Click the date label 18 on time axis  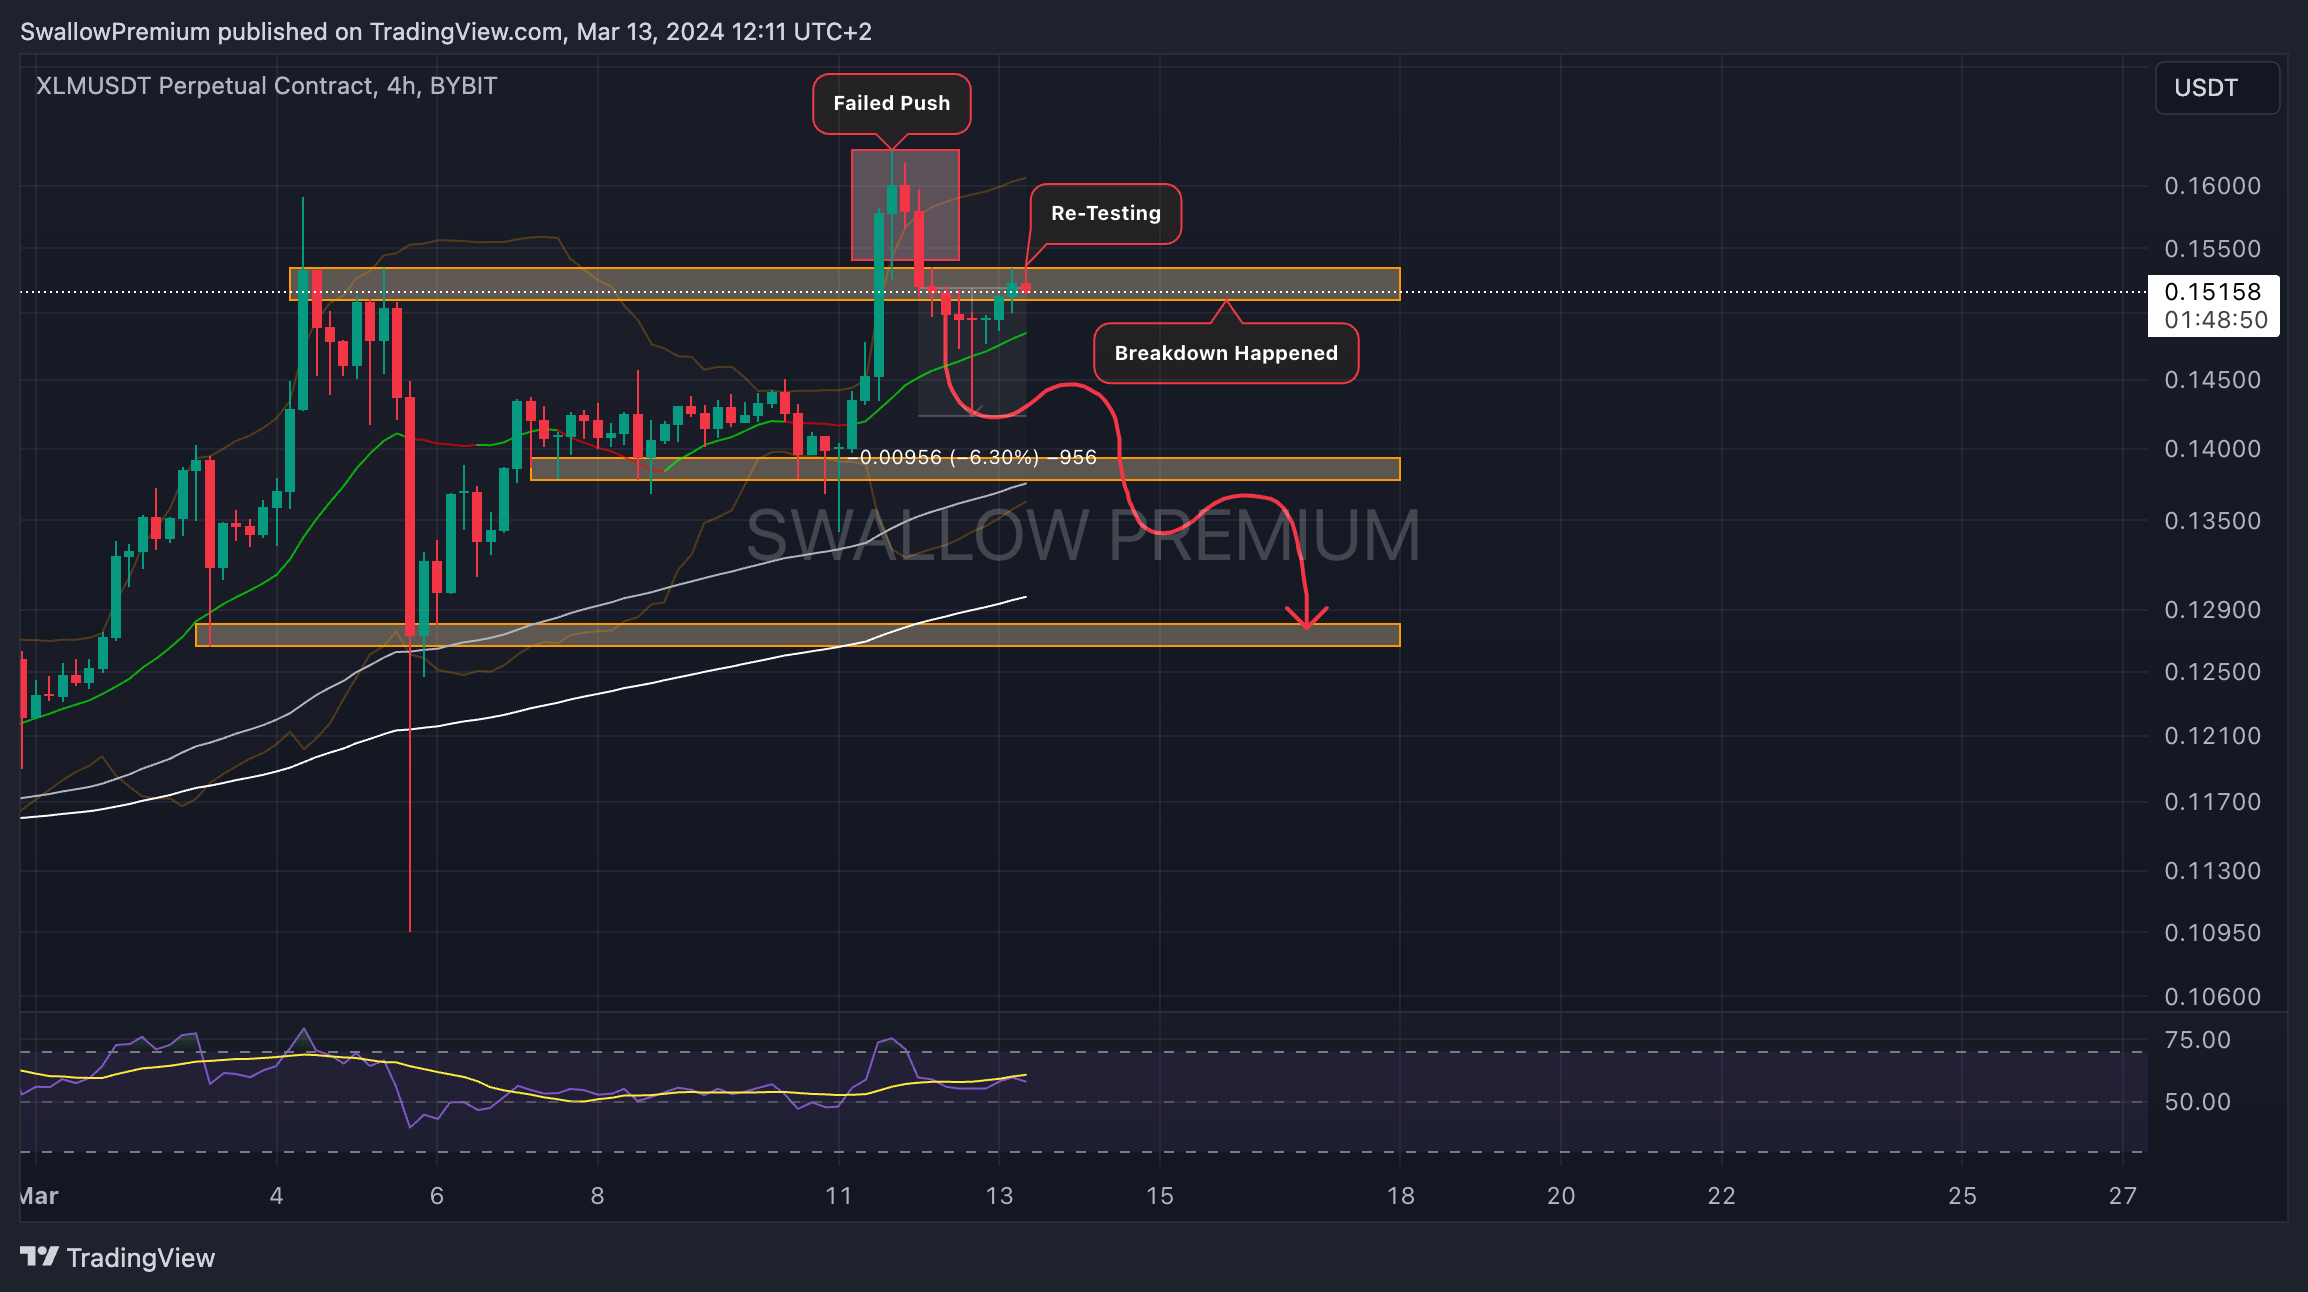tap(1401, 1196)
